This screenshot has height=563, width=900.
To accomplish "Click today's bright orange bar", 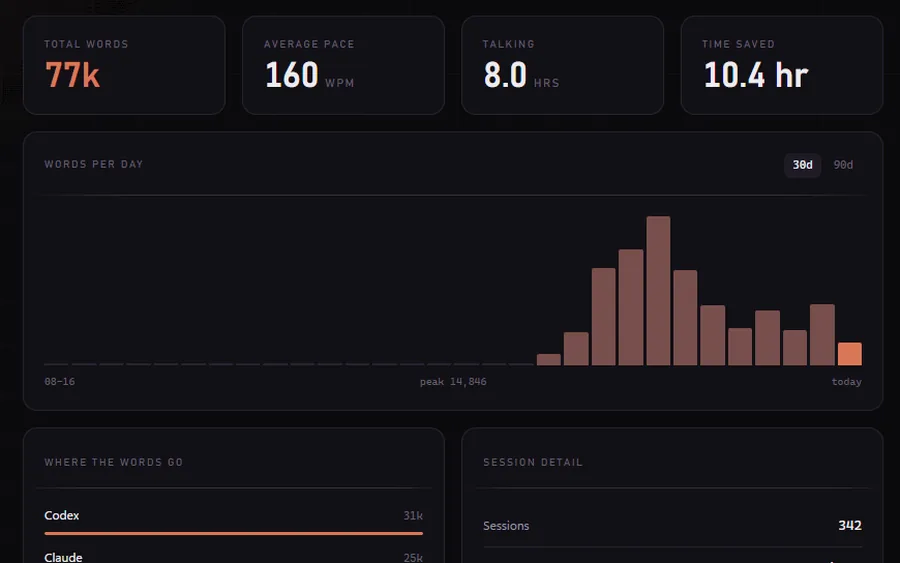I will point(849,354).
